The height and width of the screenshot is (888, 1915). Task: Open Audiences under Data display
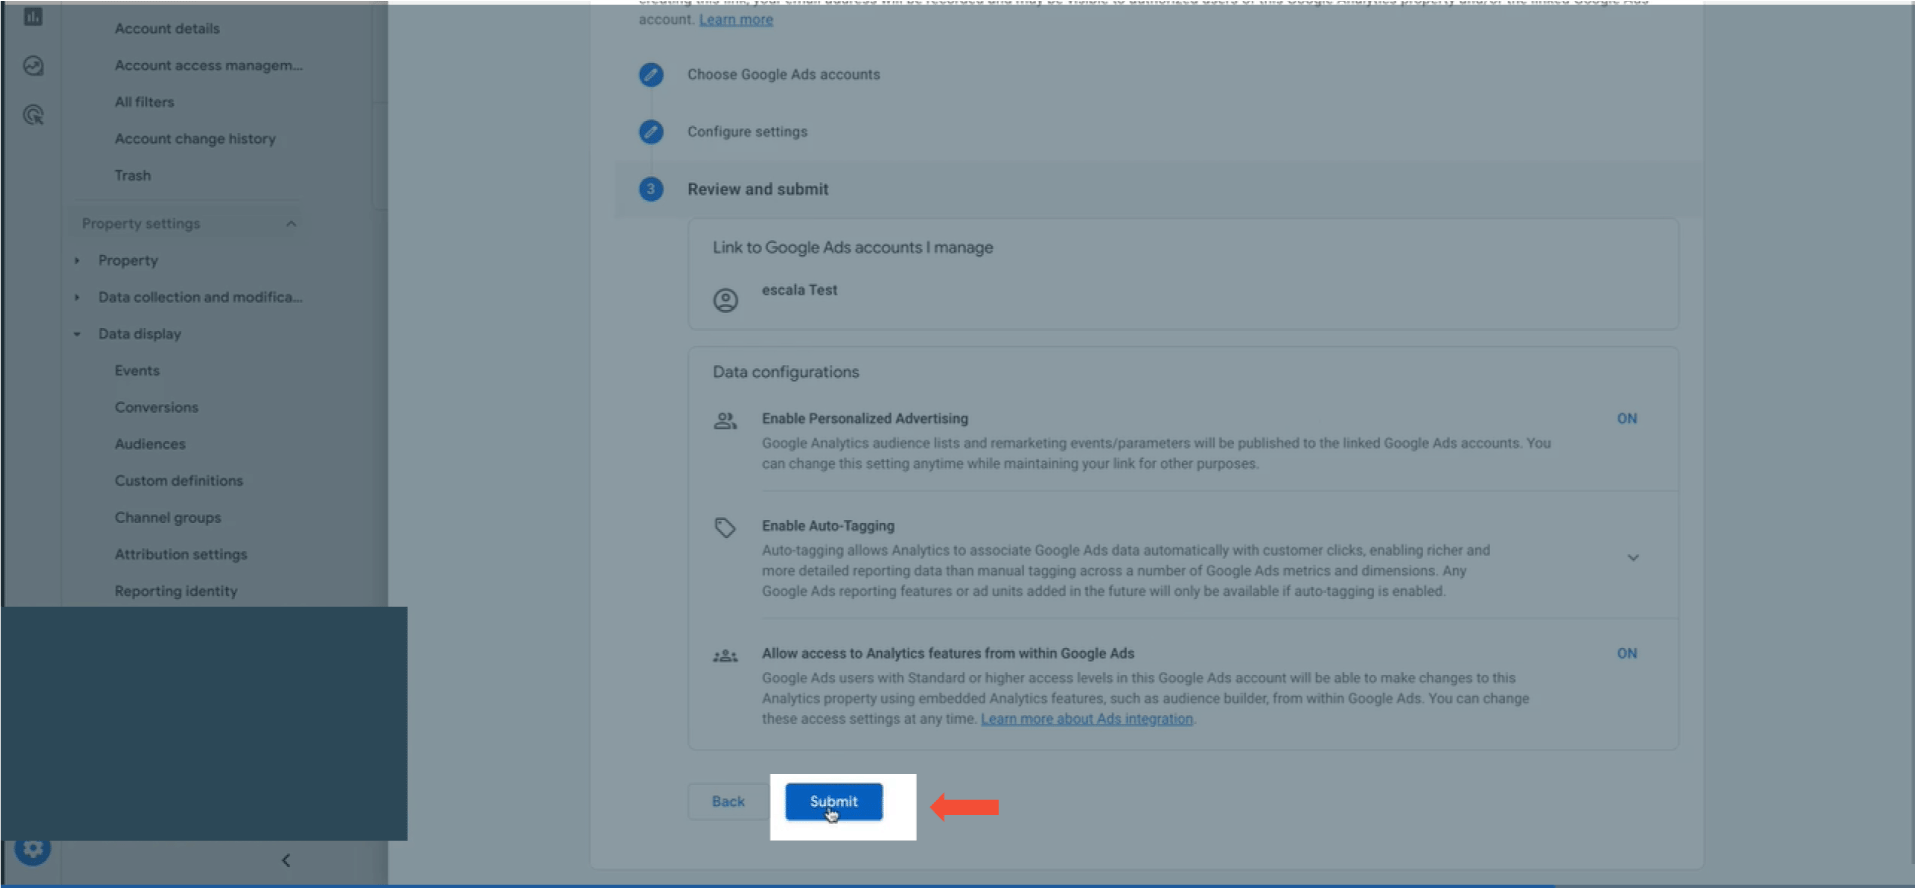(150, 444)
